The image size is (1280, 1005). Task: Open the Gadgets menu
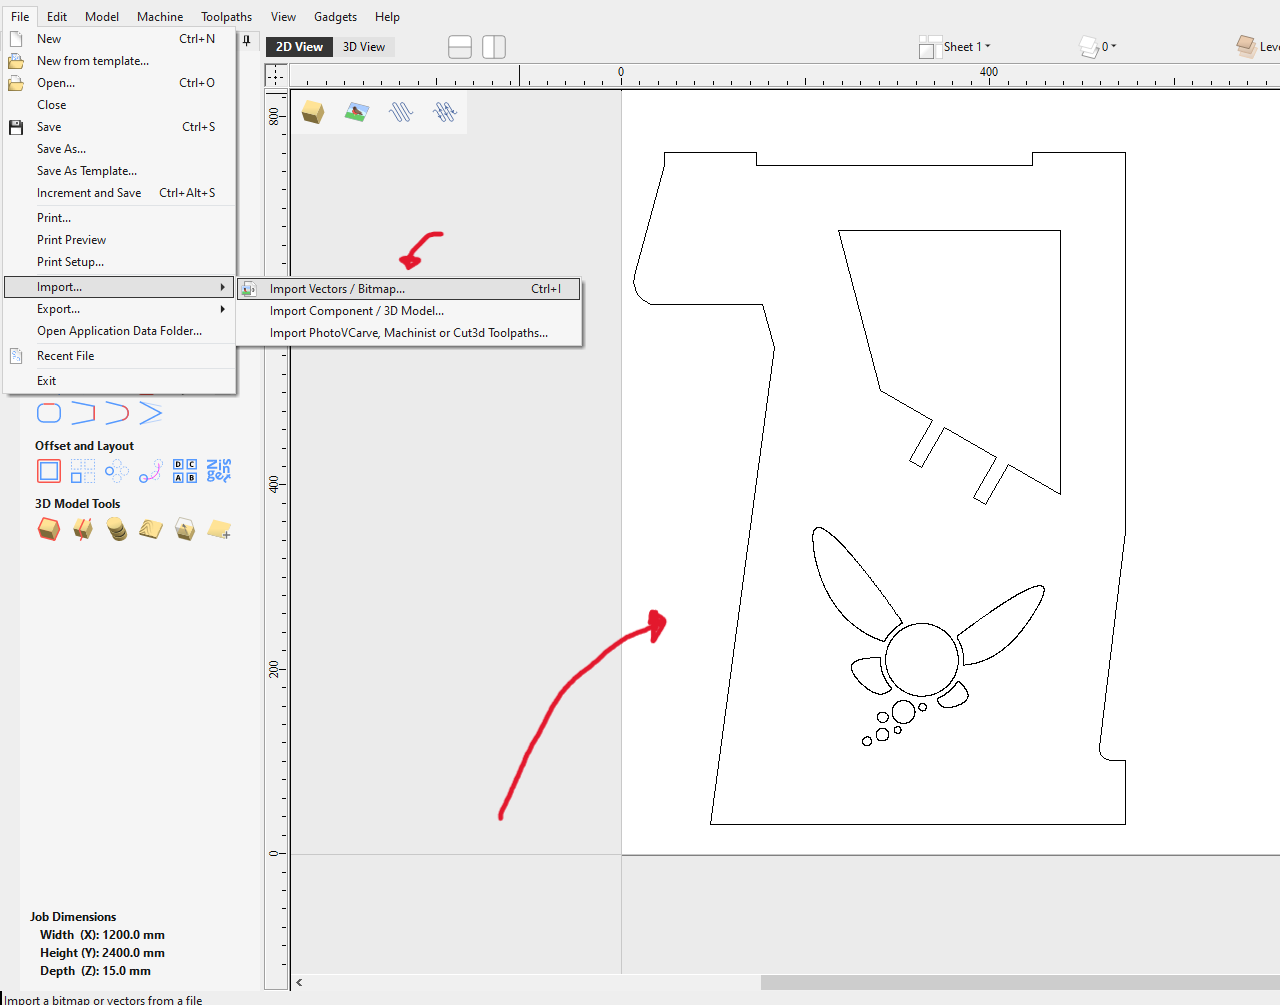point(335,17)
